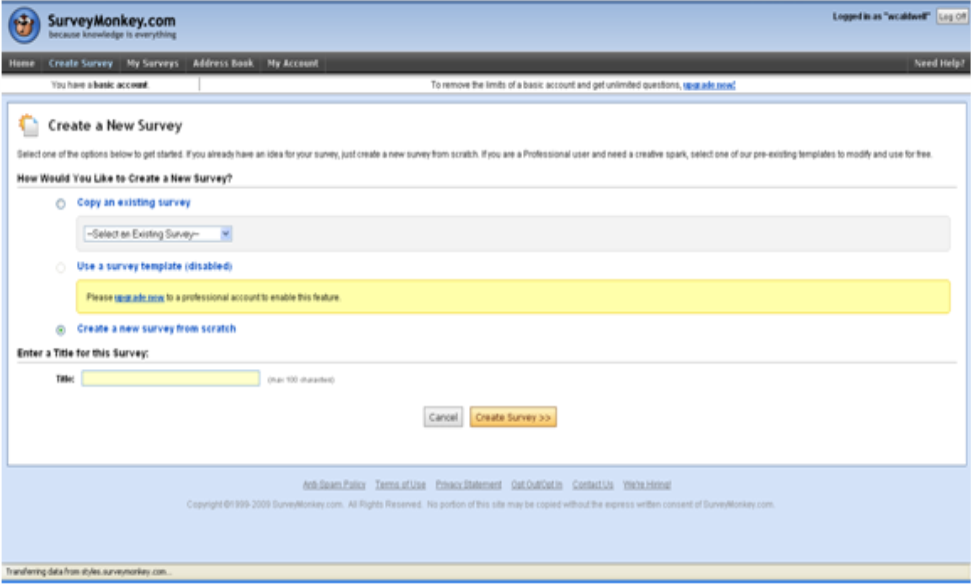Select the Copy an existing survey radio button
Screen dimensions: 971x585
(61, 203)
